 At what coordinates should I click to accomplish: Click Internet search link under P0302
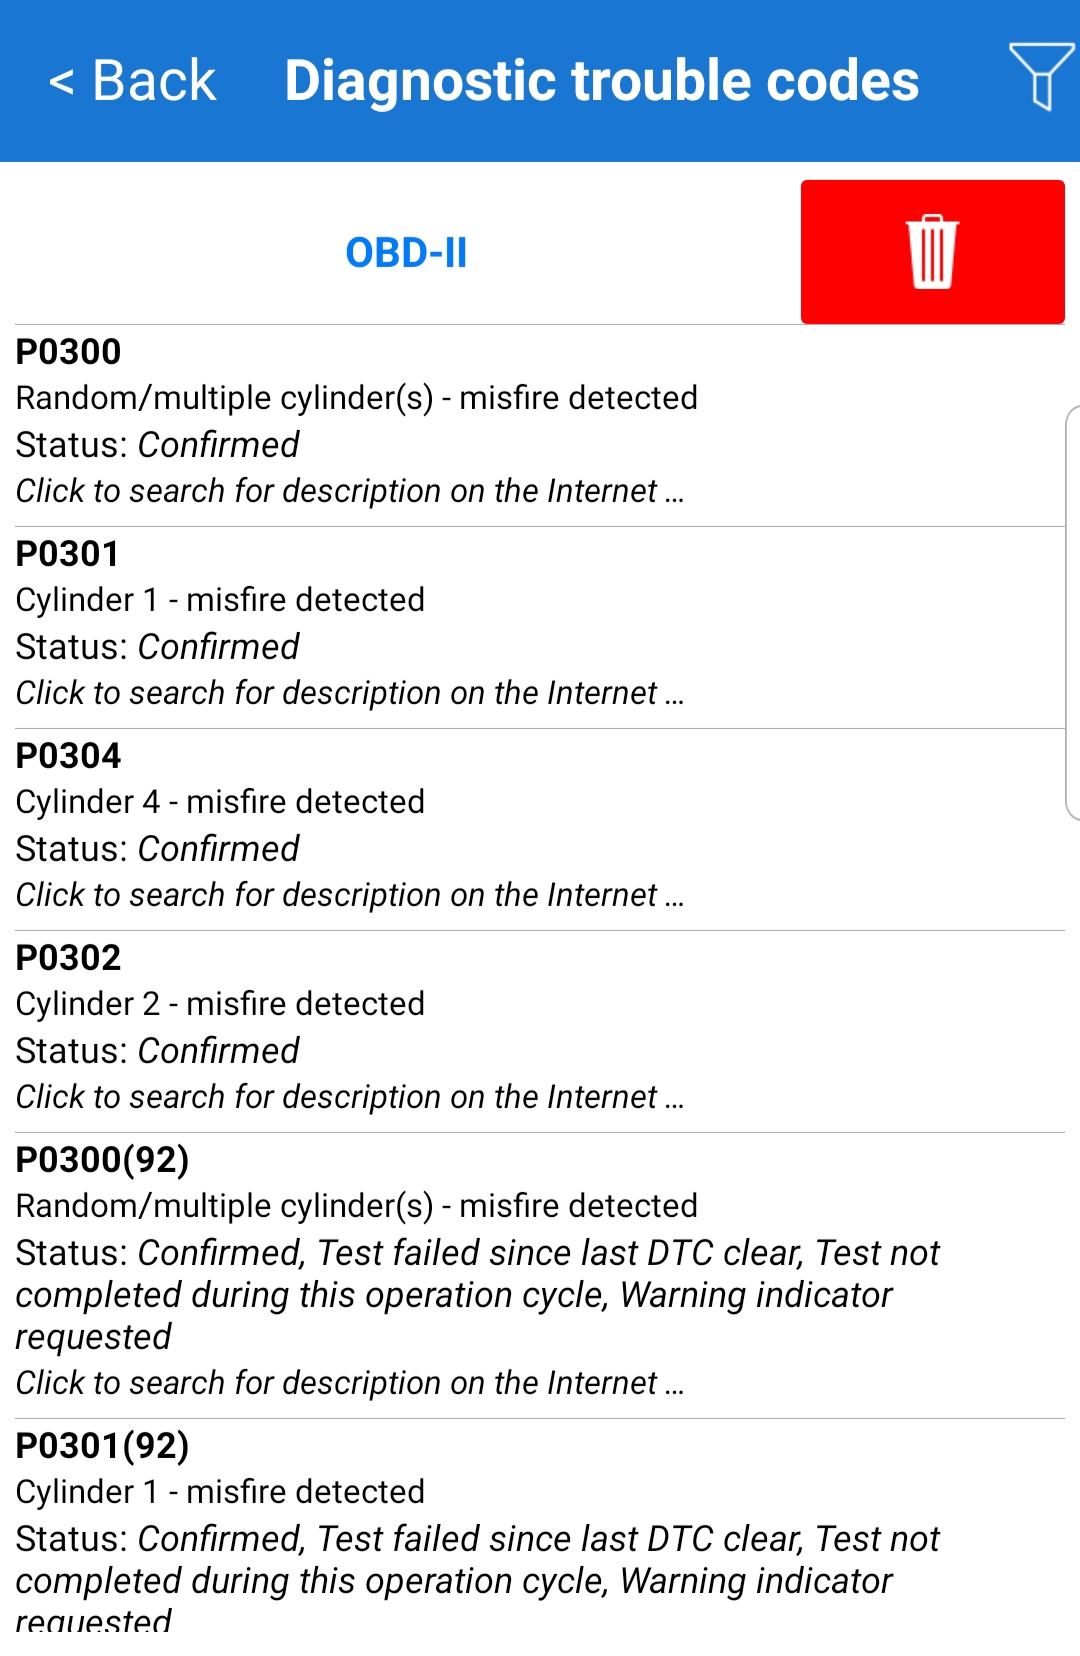[x=350, y=1097]
